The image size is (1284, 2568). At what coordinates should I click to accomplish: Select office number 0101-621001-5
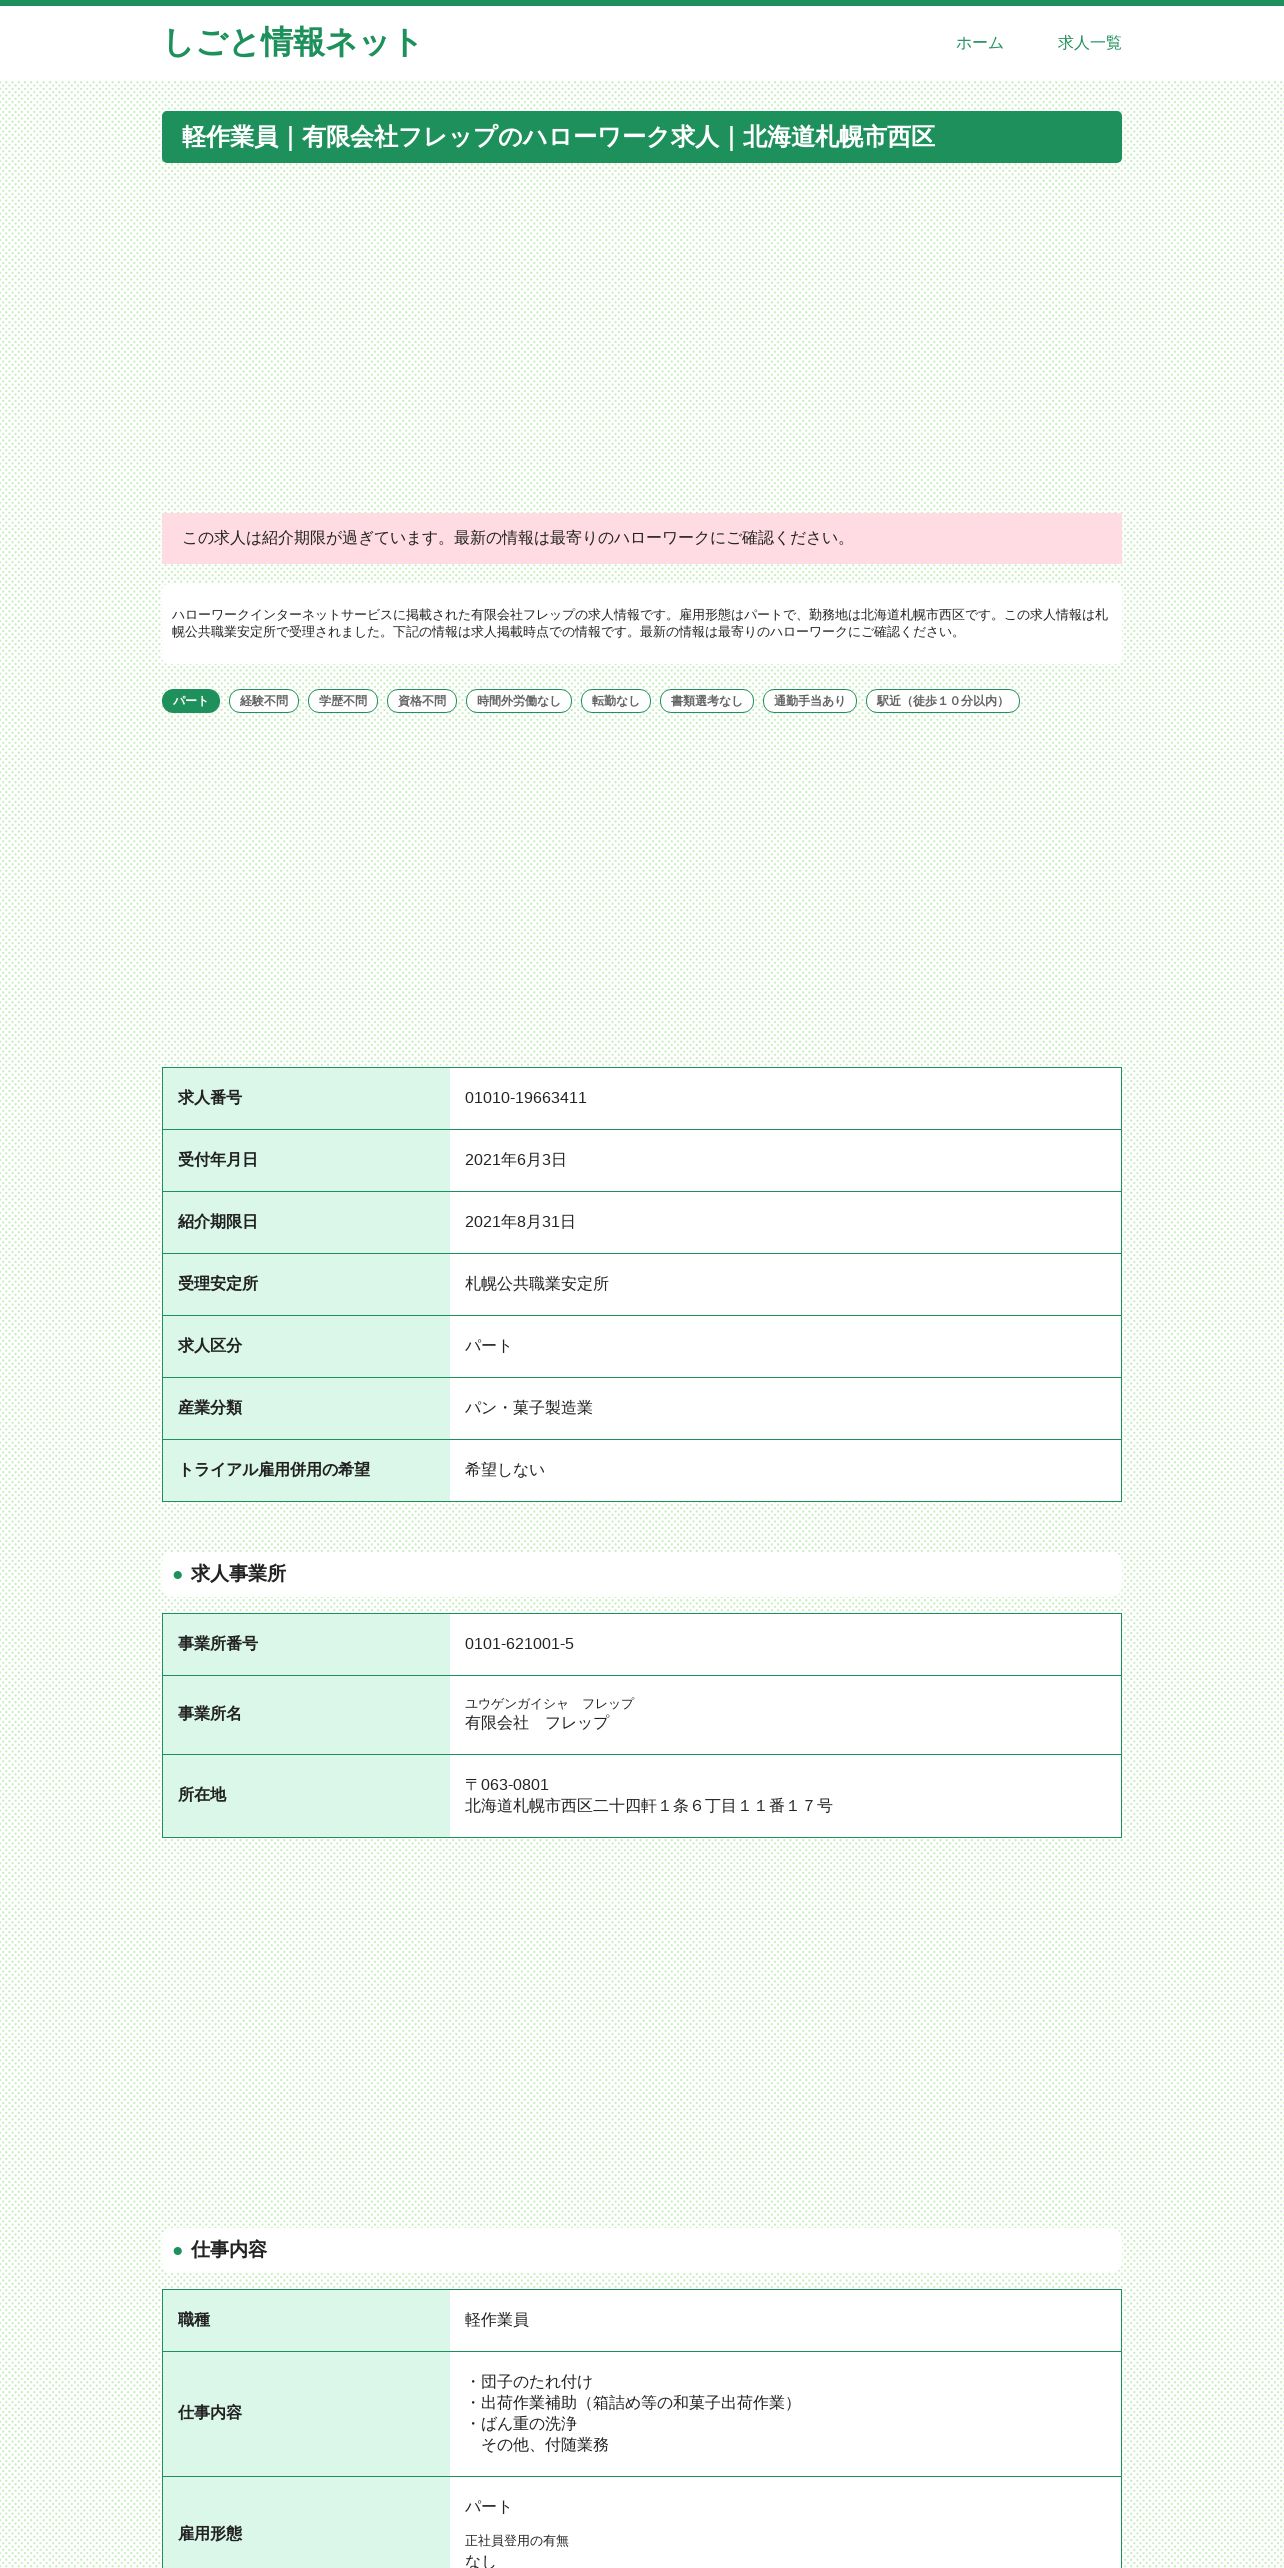tap(519, 1644)
